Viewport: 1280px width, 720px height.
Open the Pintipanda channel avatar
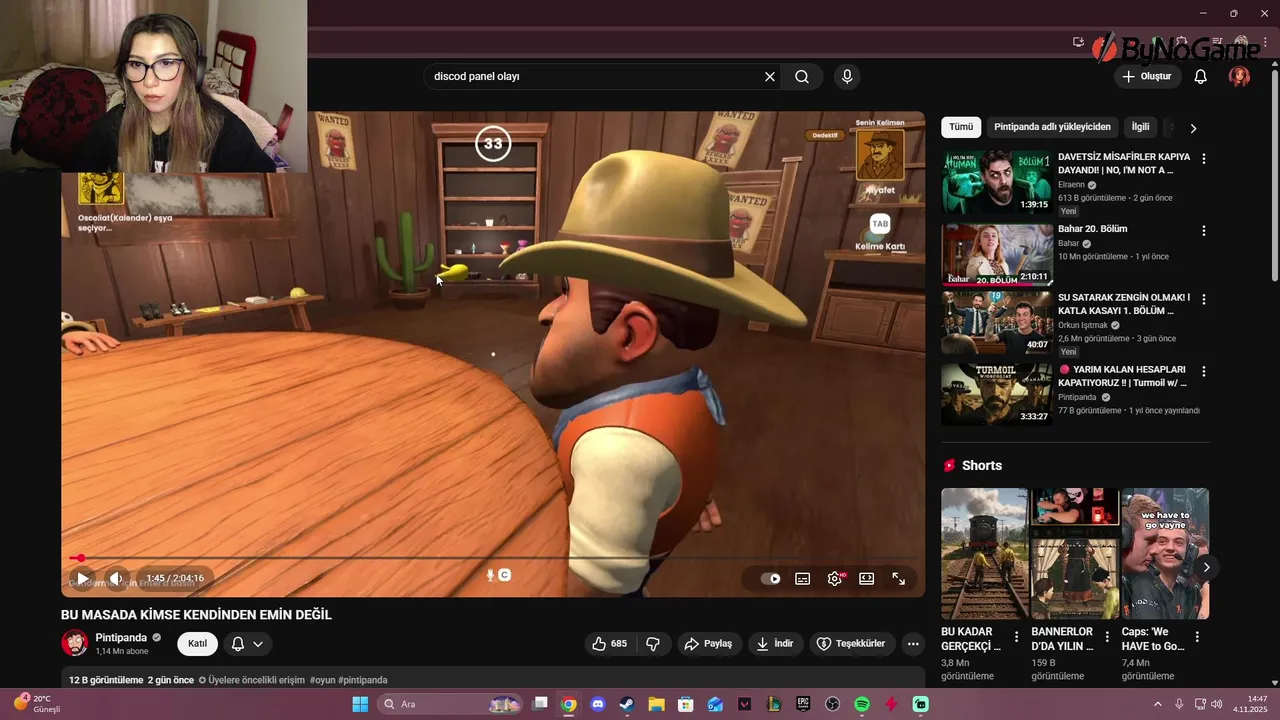[x=75, y=643]
